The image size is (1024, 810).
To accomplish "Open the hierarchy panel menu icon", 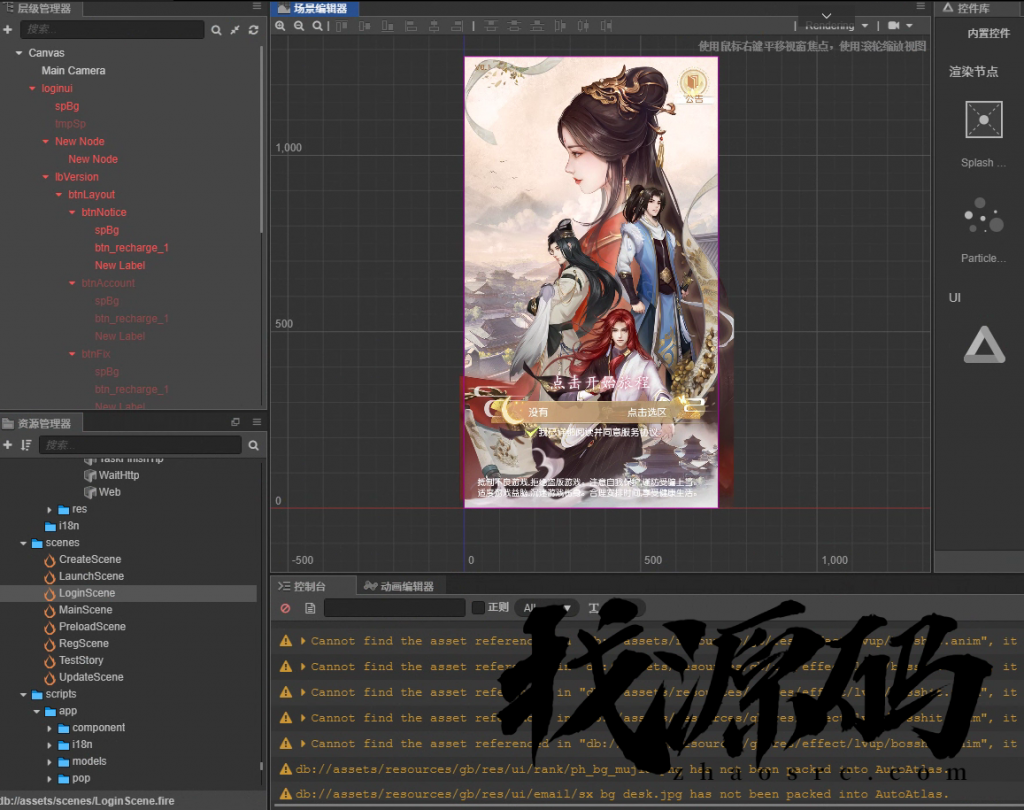I will pos(257,7).
